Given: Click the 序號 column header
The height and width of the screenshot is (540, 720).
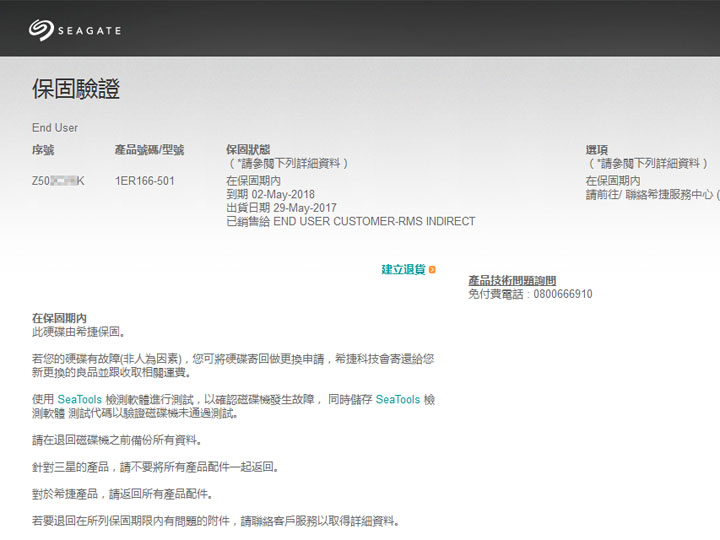Looking at the screenshot, I should pyautogui.click(x=43, y=150).
